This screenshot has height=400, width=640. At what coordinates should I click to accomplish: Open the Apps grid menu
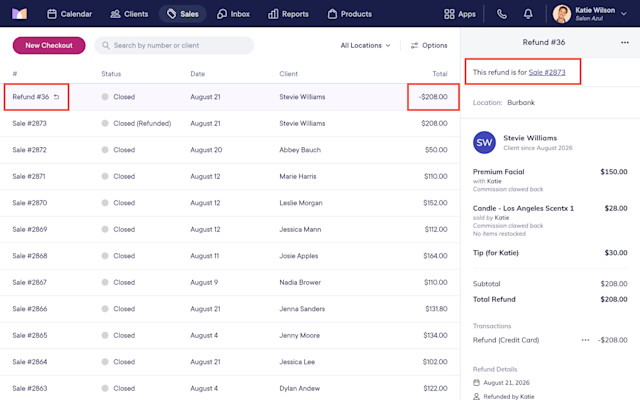coord(460,14)
